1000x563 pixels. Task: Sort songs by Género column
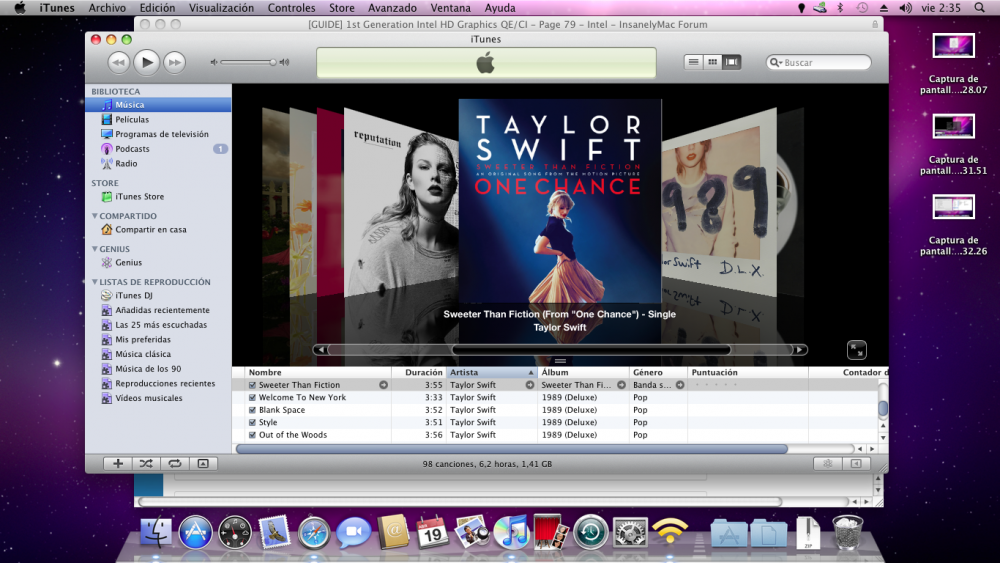pos(658,372)
